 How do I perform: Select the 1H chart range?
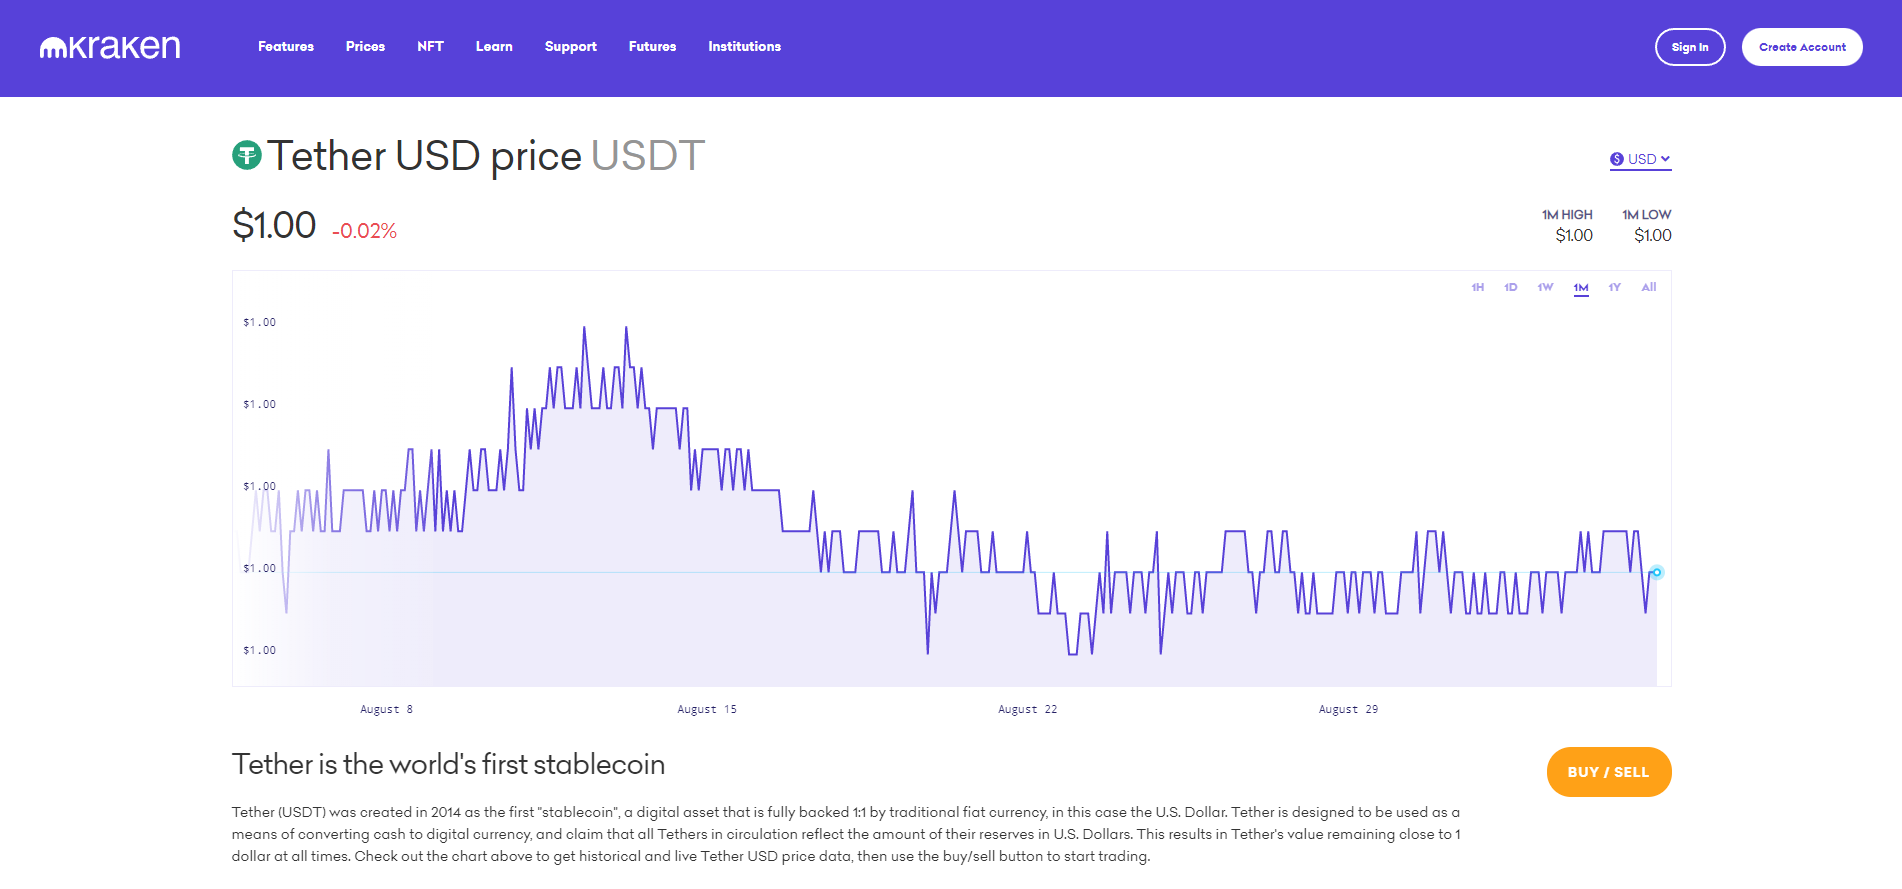click(1477, 288)
